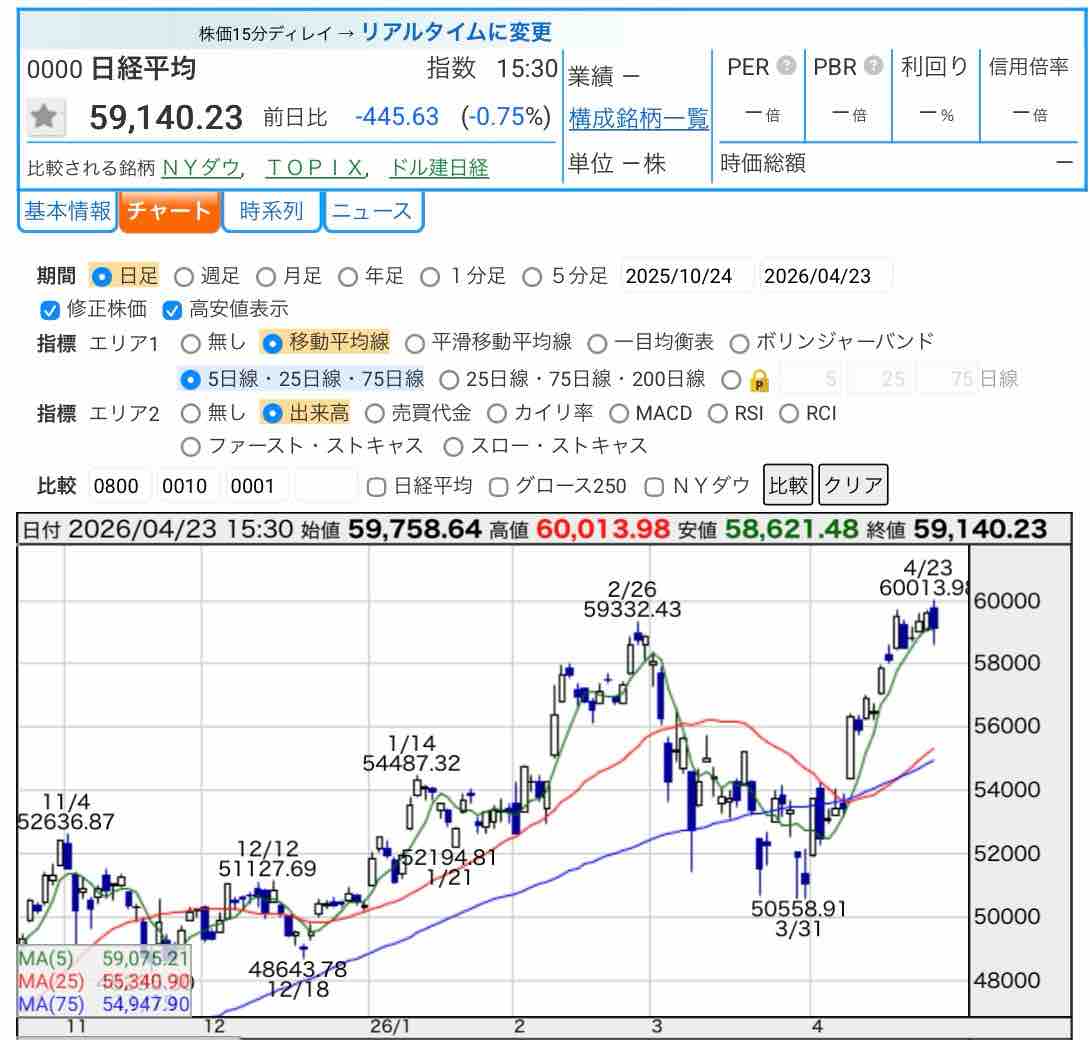The width and height of the screenshot is (1090, 1040).
Task: Select the 週足 period radio button
Action: tap(185, 277)
